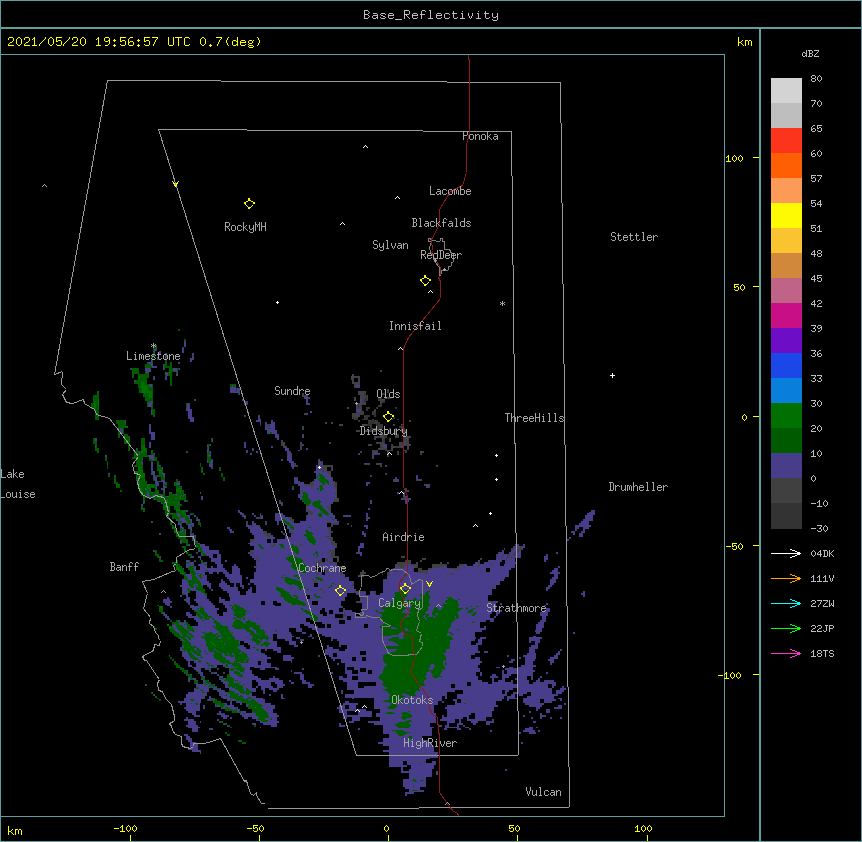The image size is (862, 842).
Task: Click the RockyMH label
Action: pos(245,227)
